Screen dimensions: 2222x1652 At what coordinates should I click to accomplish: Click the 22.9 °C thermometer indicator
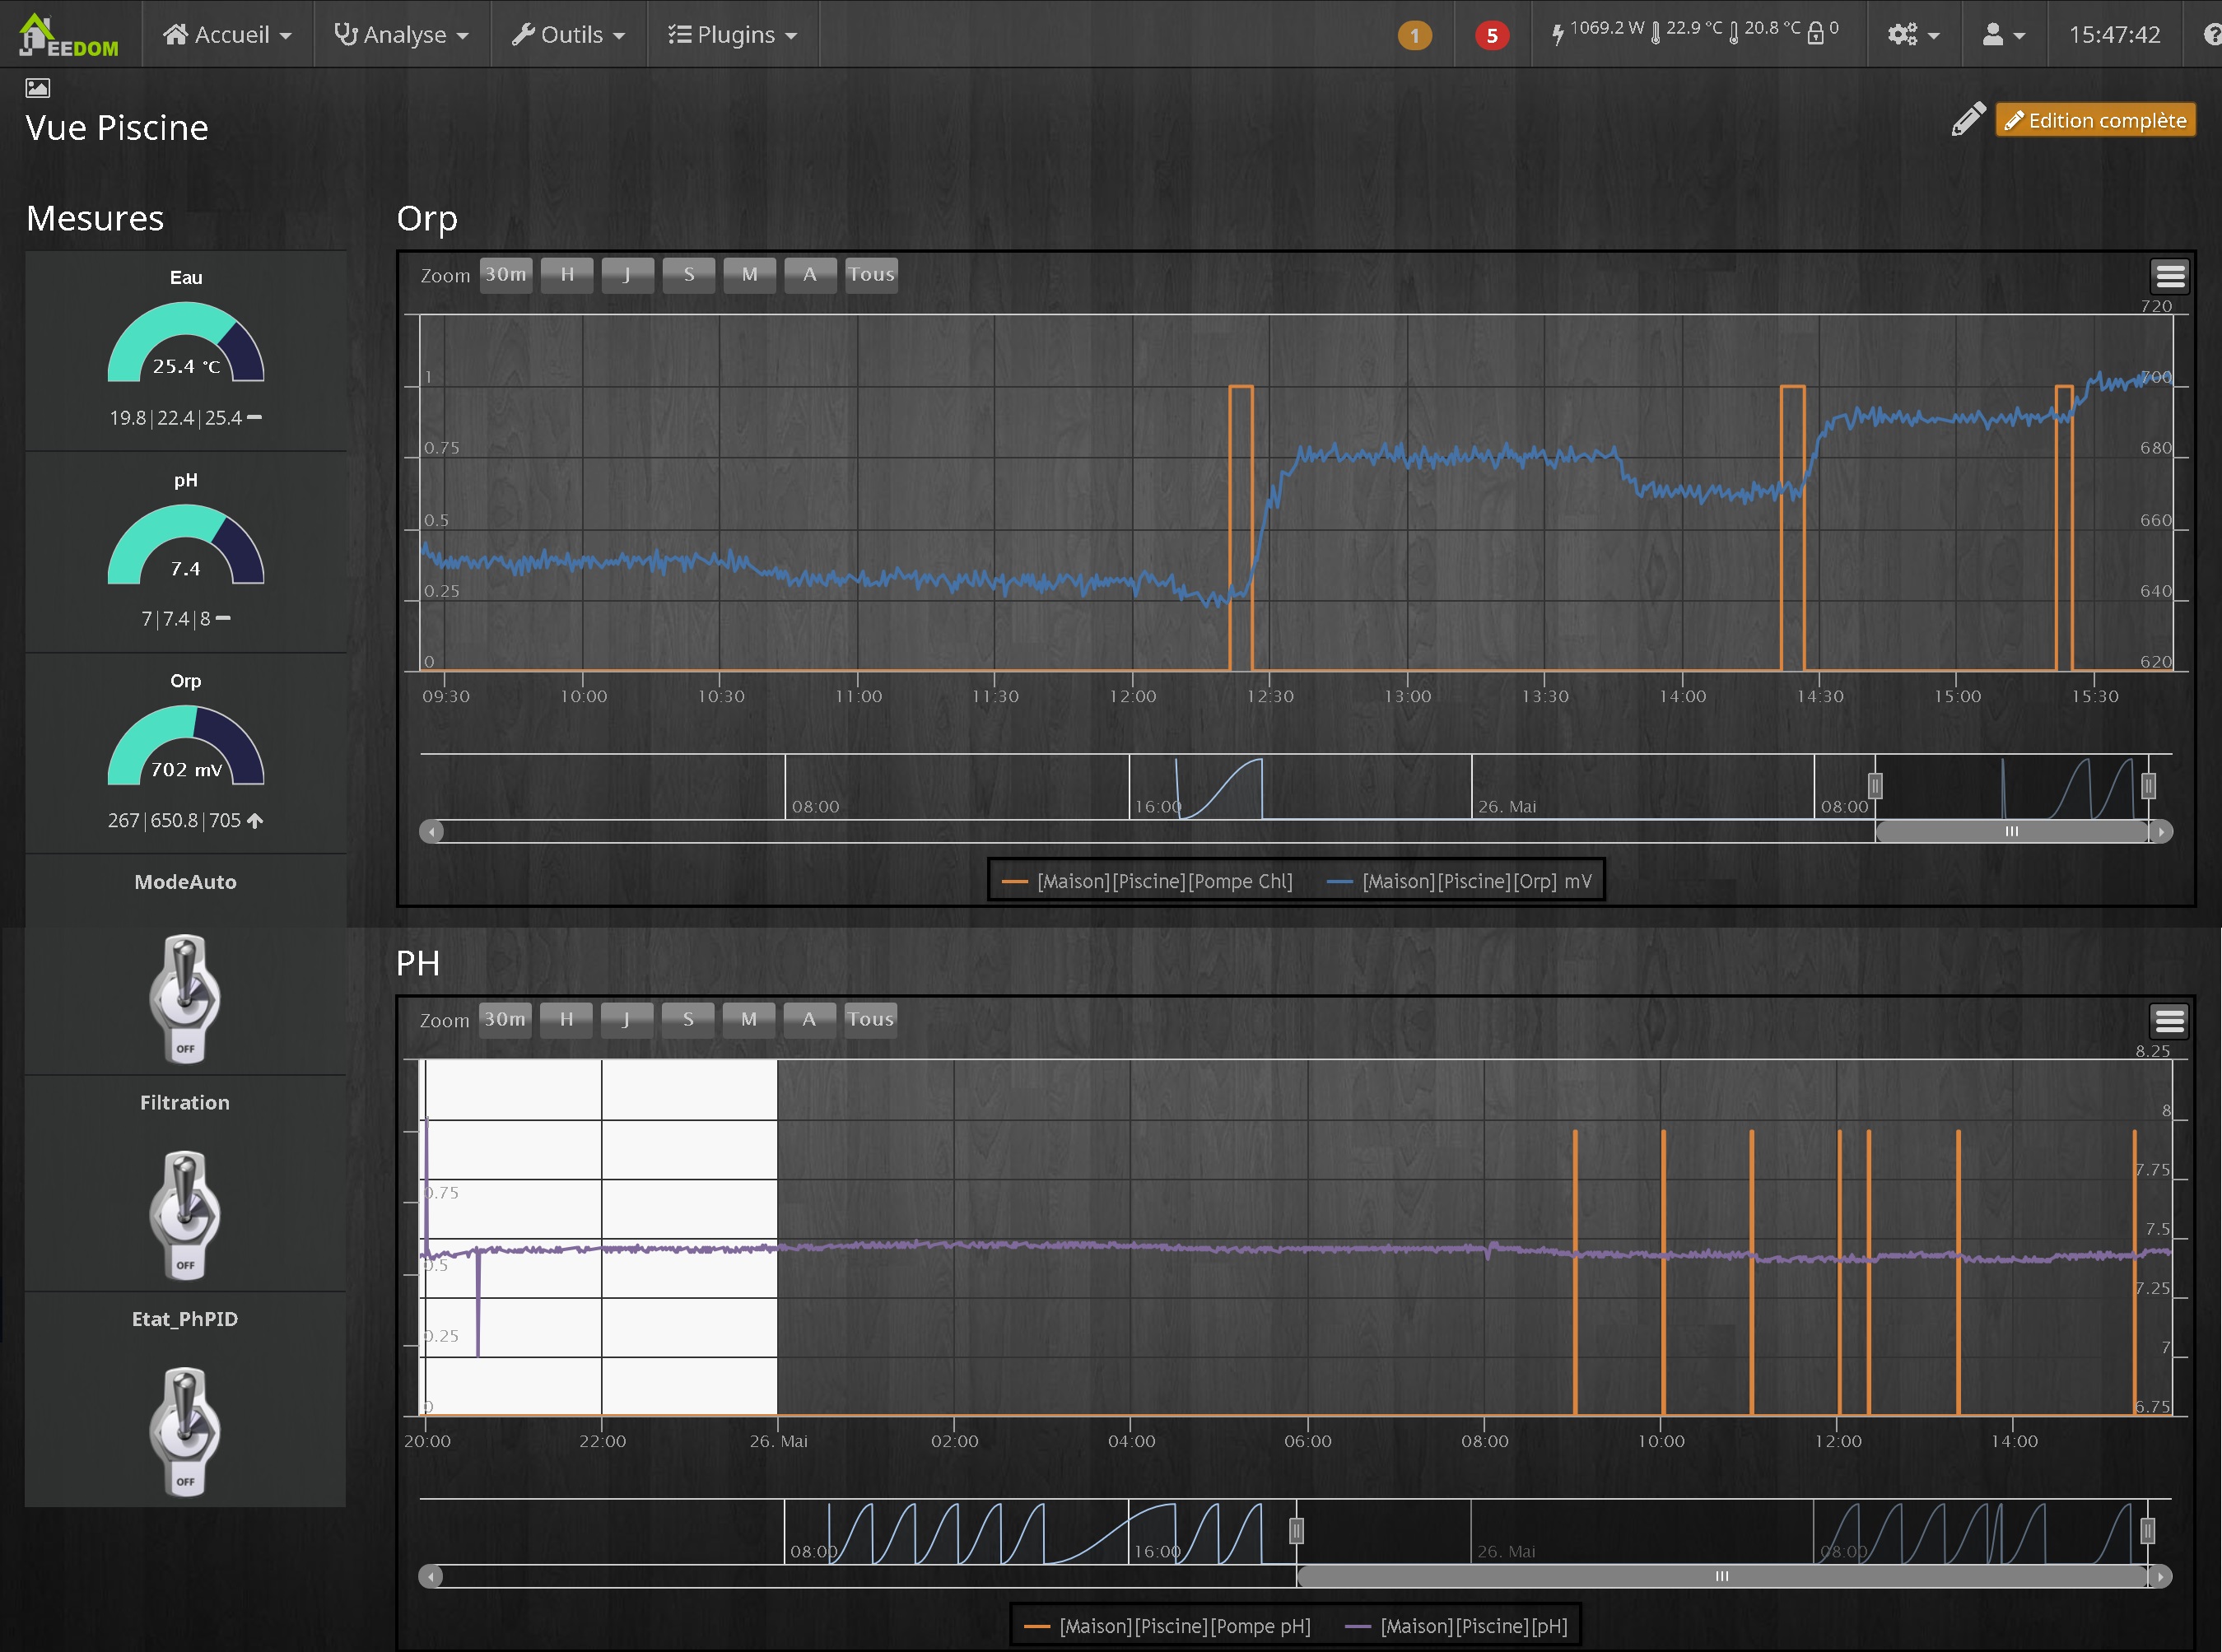pyautogui.click(x=1686, y=31)
